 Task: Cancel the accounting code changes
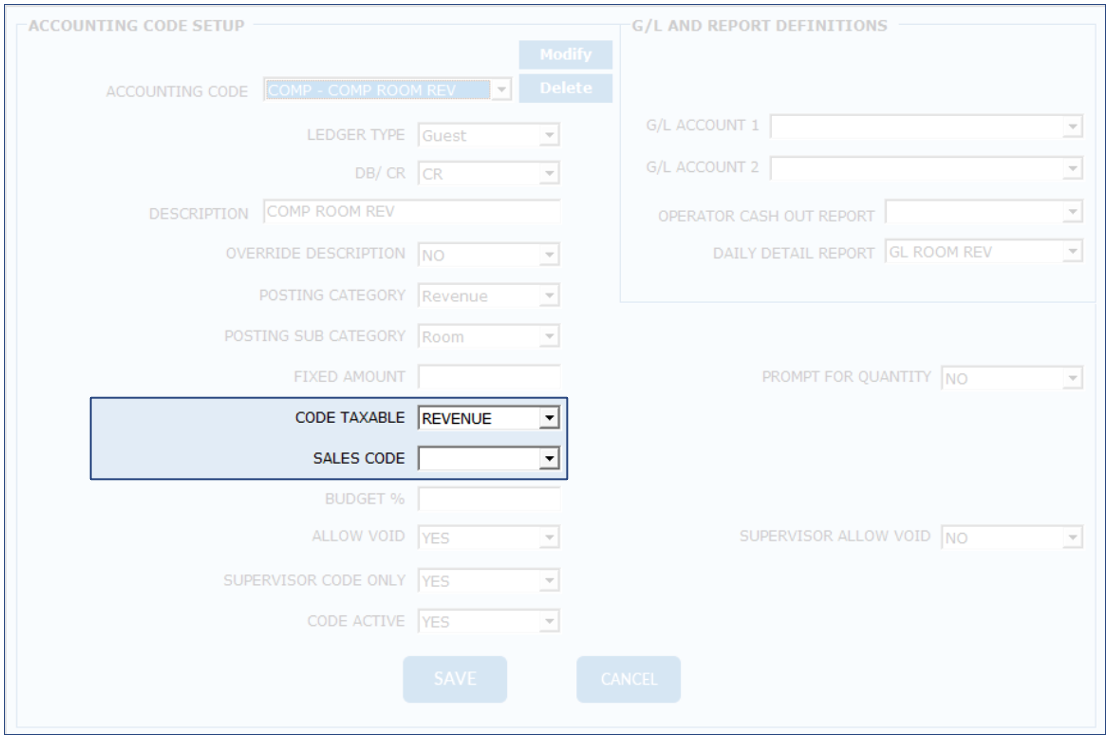coord(628,679)
